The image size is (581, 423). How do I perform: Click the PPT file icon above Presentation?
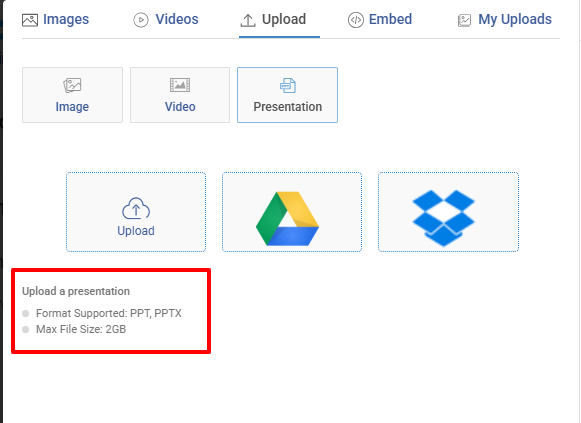coord(288,86)
